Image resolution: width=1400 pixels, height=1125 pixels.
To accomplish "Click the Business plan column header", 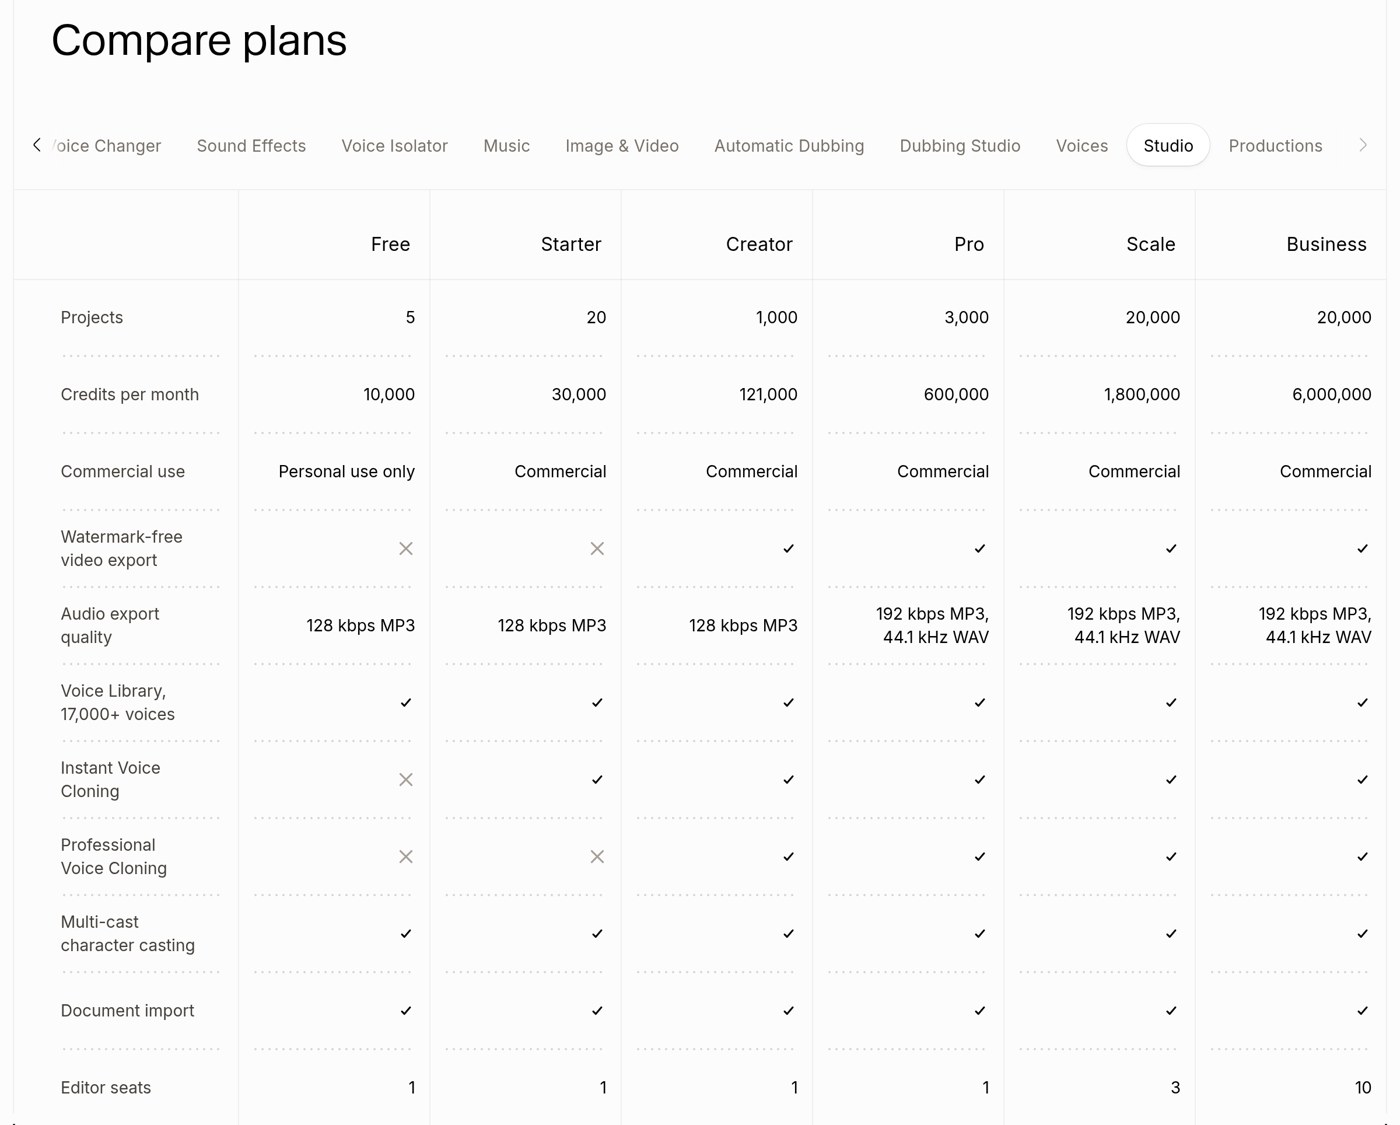I will (x=1326, y=244).
